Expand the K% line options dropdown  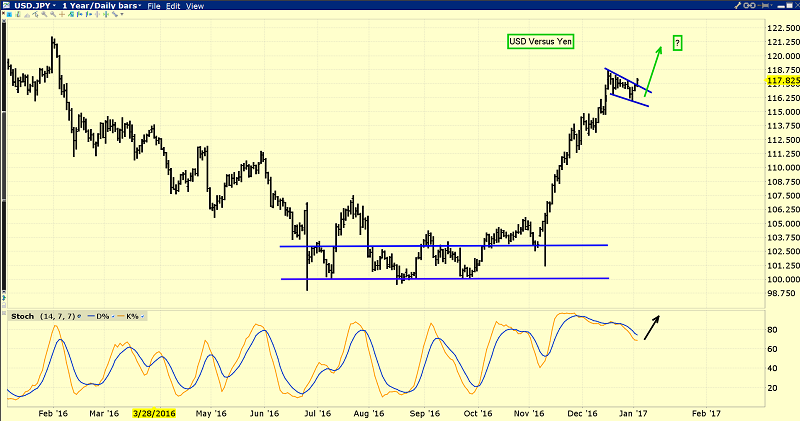[x=144, y=316]
